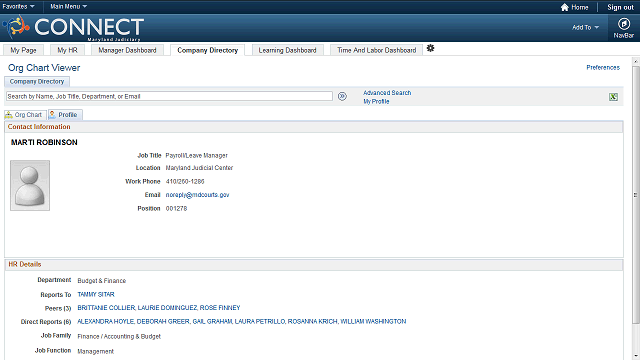Open direct report LAURA PETRILLO
The height and width of the screenshot is (360, 640).
pos(260,322)
